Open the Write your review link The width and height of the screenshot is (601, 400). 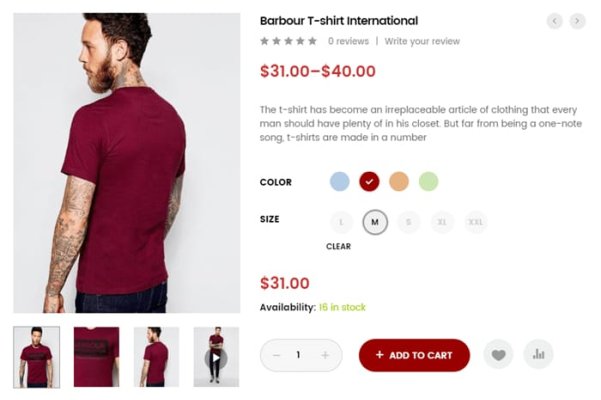[422, 41]
